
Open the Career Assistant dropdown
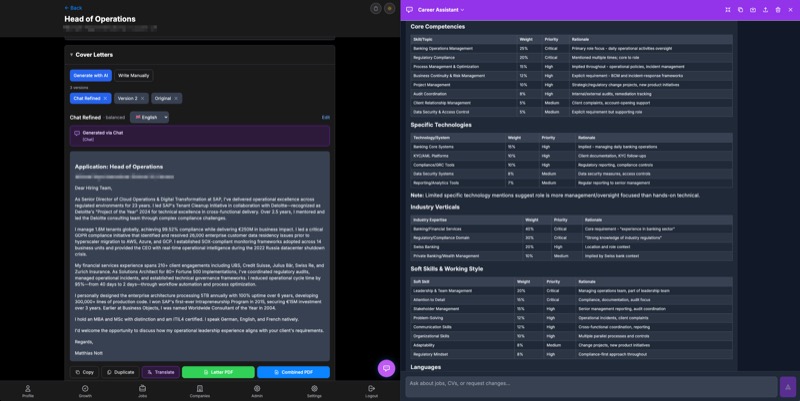tap(441, 10)
